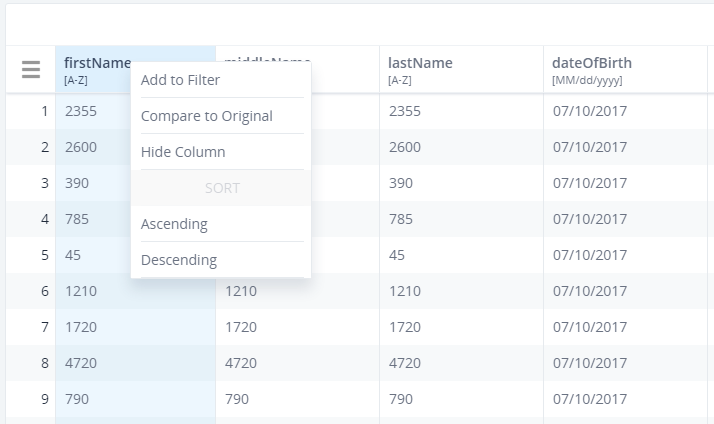
Task: Sort column Descending
Action: click(178, 260)
